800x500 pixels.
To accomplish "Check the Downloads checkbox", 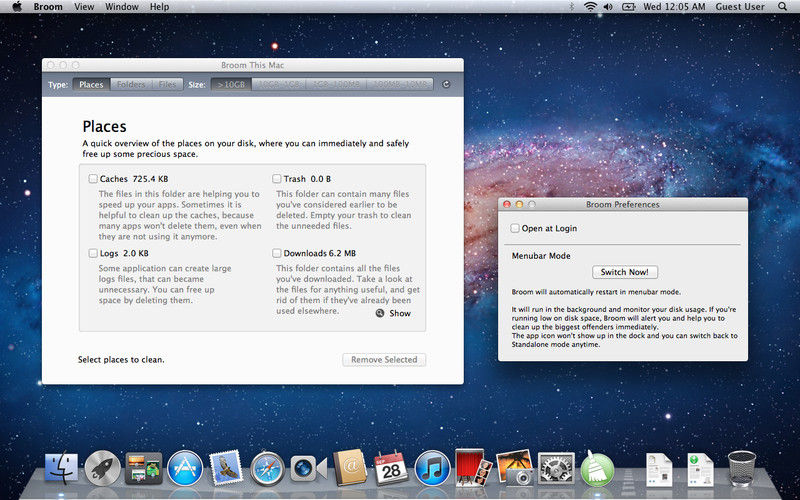I will pos(277,253).
